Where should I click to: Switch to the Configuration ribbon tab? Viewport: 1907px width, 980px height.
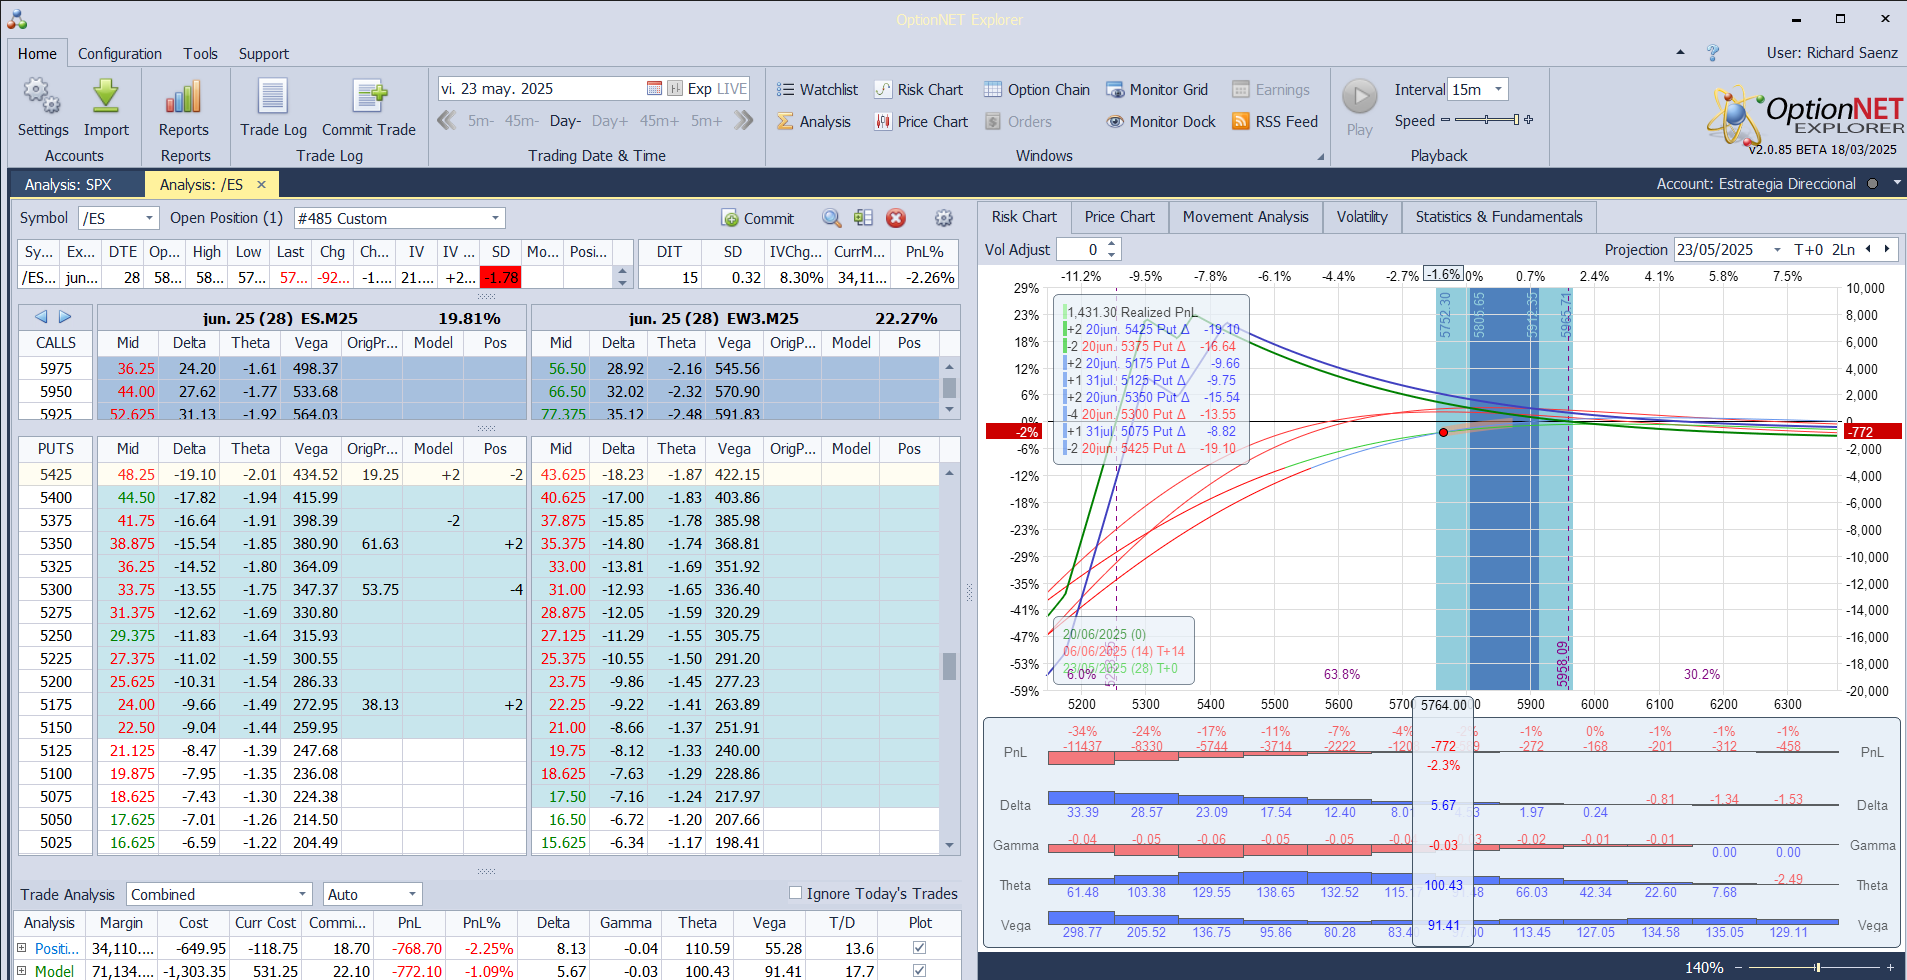[x=120, y=54]
